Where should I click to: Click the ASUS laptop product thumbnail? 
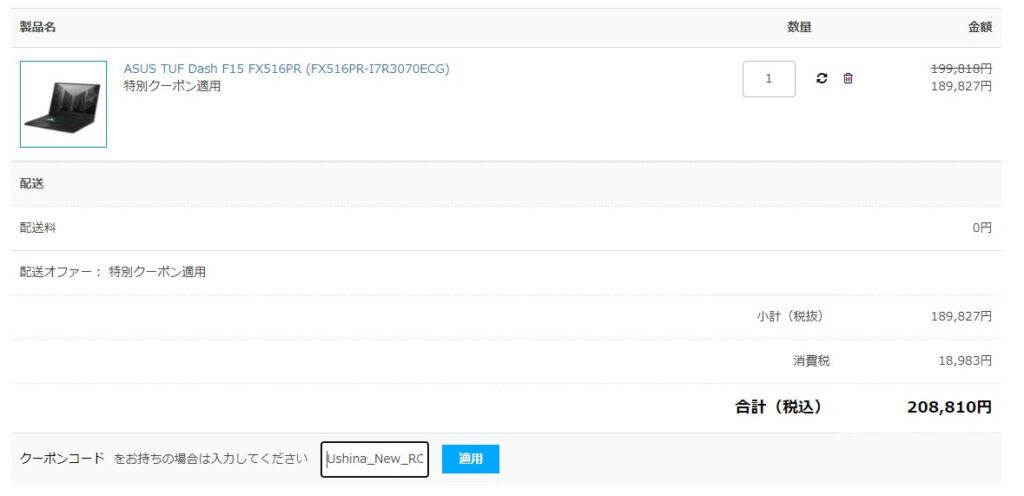[x=63, y=104]
